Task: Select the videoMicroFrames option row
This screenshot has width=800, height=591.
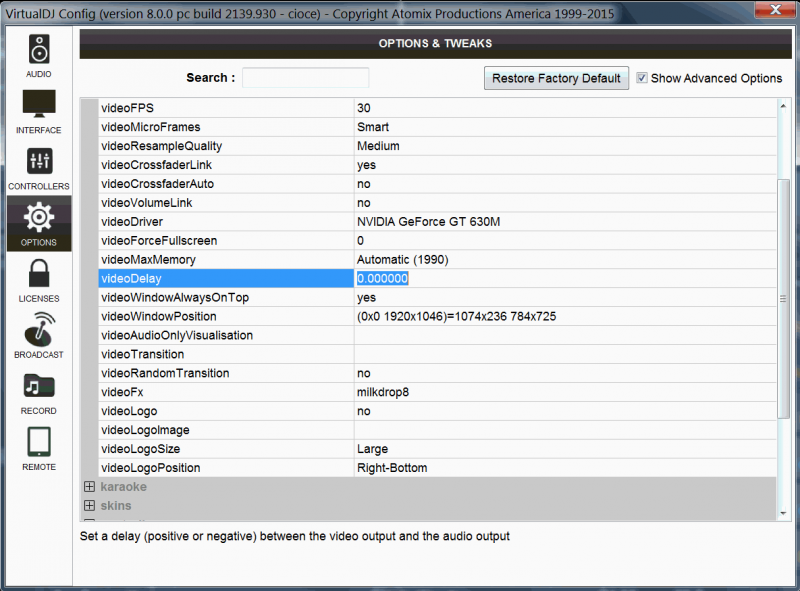Action: click(x=437, y=127)
